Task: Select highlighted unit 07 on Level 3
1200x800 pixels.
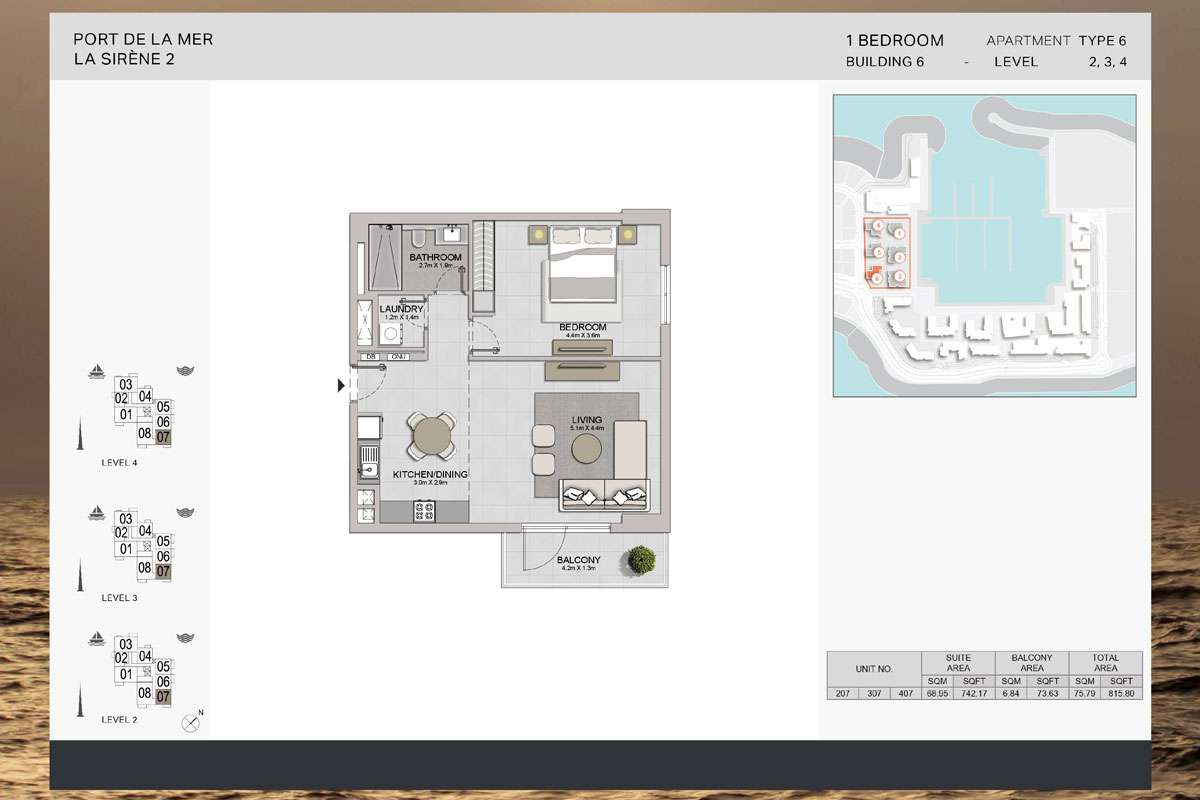Action: coord(164,571)
